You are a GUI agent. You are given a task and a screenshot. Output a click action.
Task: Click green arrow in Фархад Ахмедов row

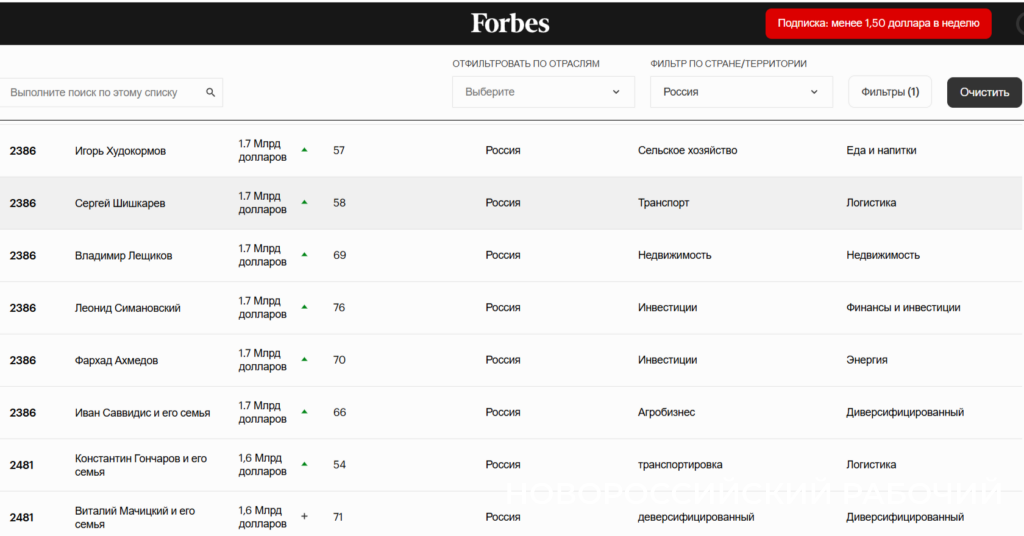[x=304, y=360]
